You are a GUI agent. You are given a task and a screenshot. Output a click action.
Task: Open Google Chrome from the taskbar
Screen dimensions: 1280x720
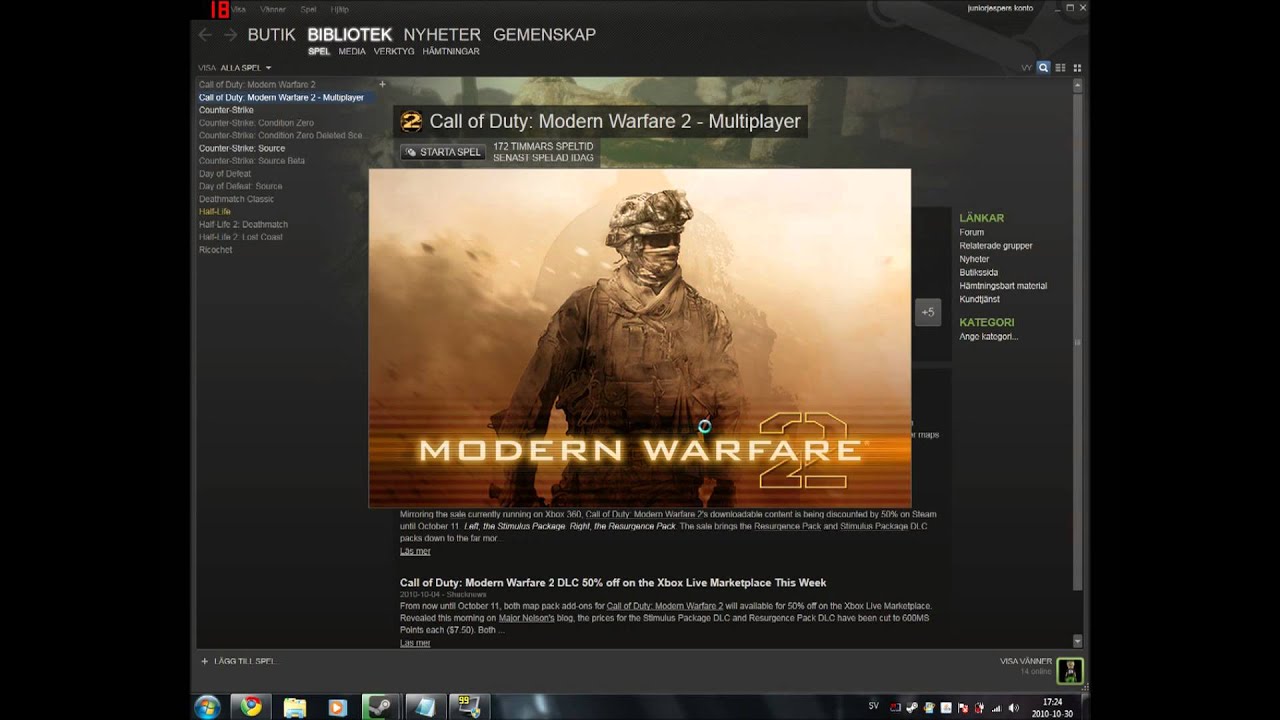(x=251, y=707)
